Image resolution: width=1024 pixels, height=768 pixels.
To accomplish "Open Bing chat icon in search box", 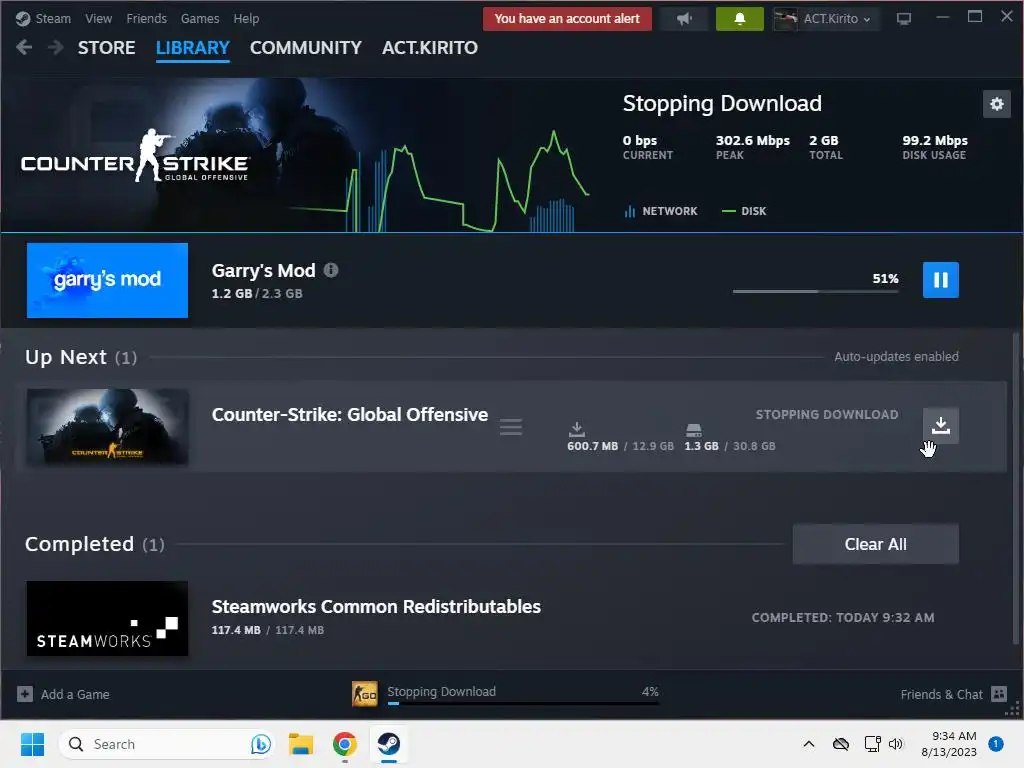I will pyautogui.click(x=261, y=744).
